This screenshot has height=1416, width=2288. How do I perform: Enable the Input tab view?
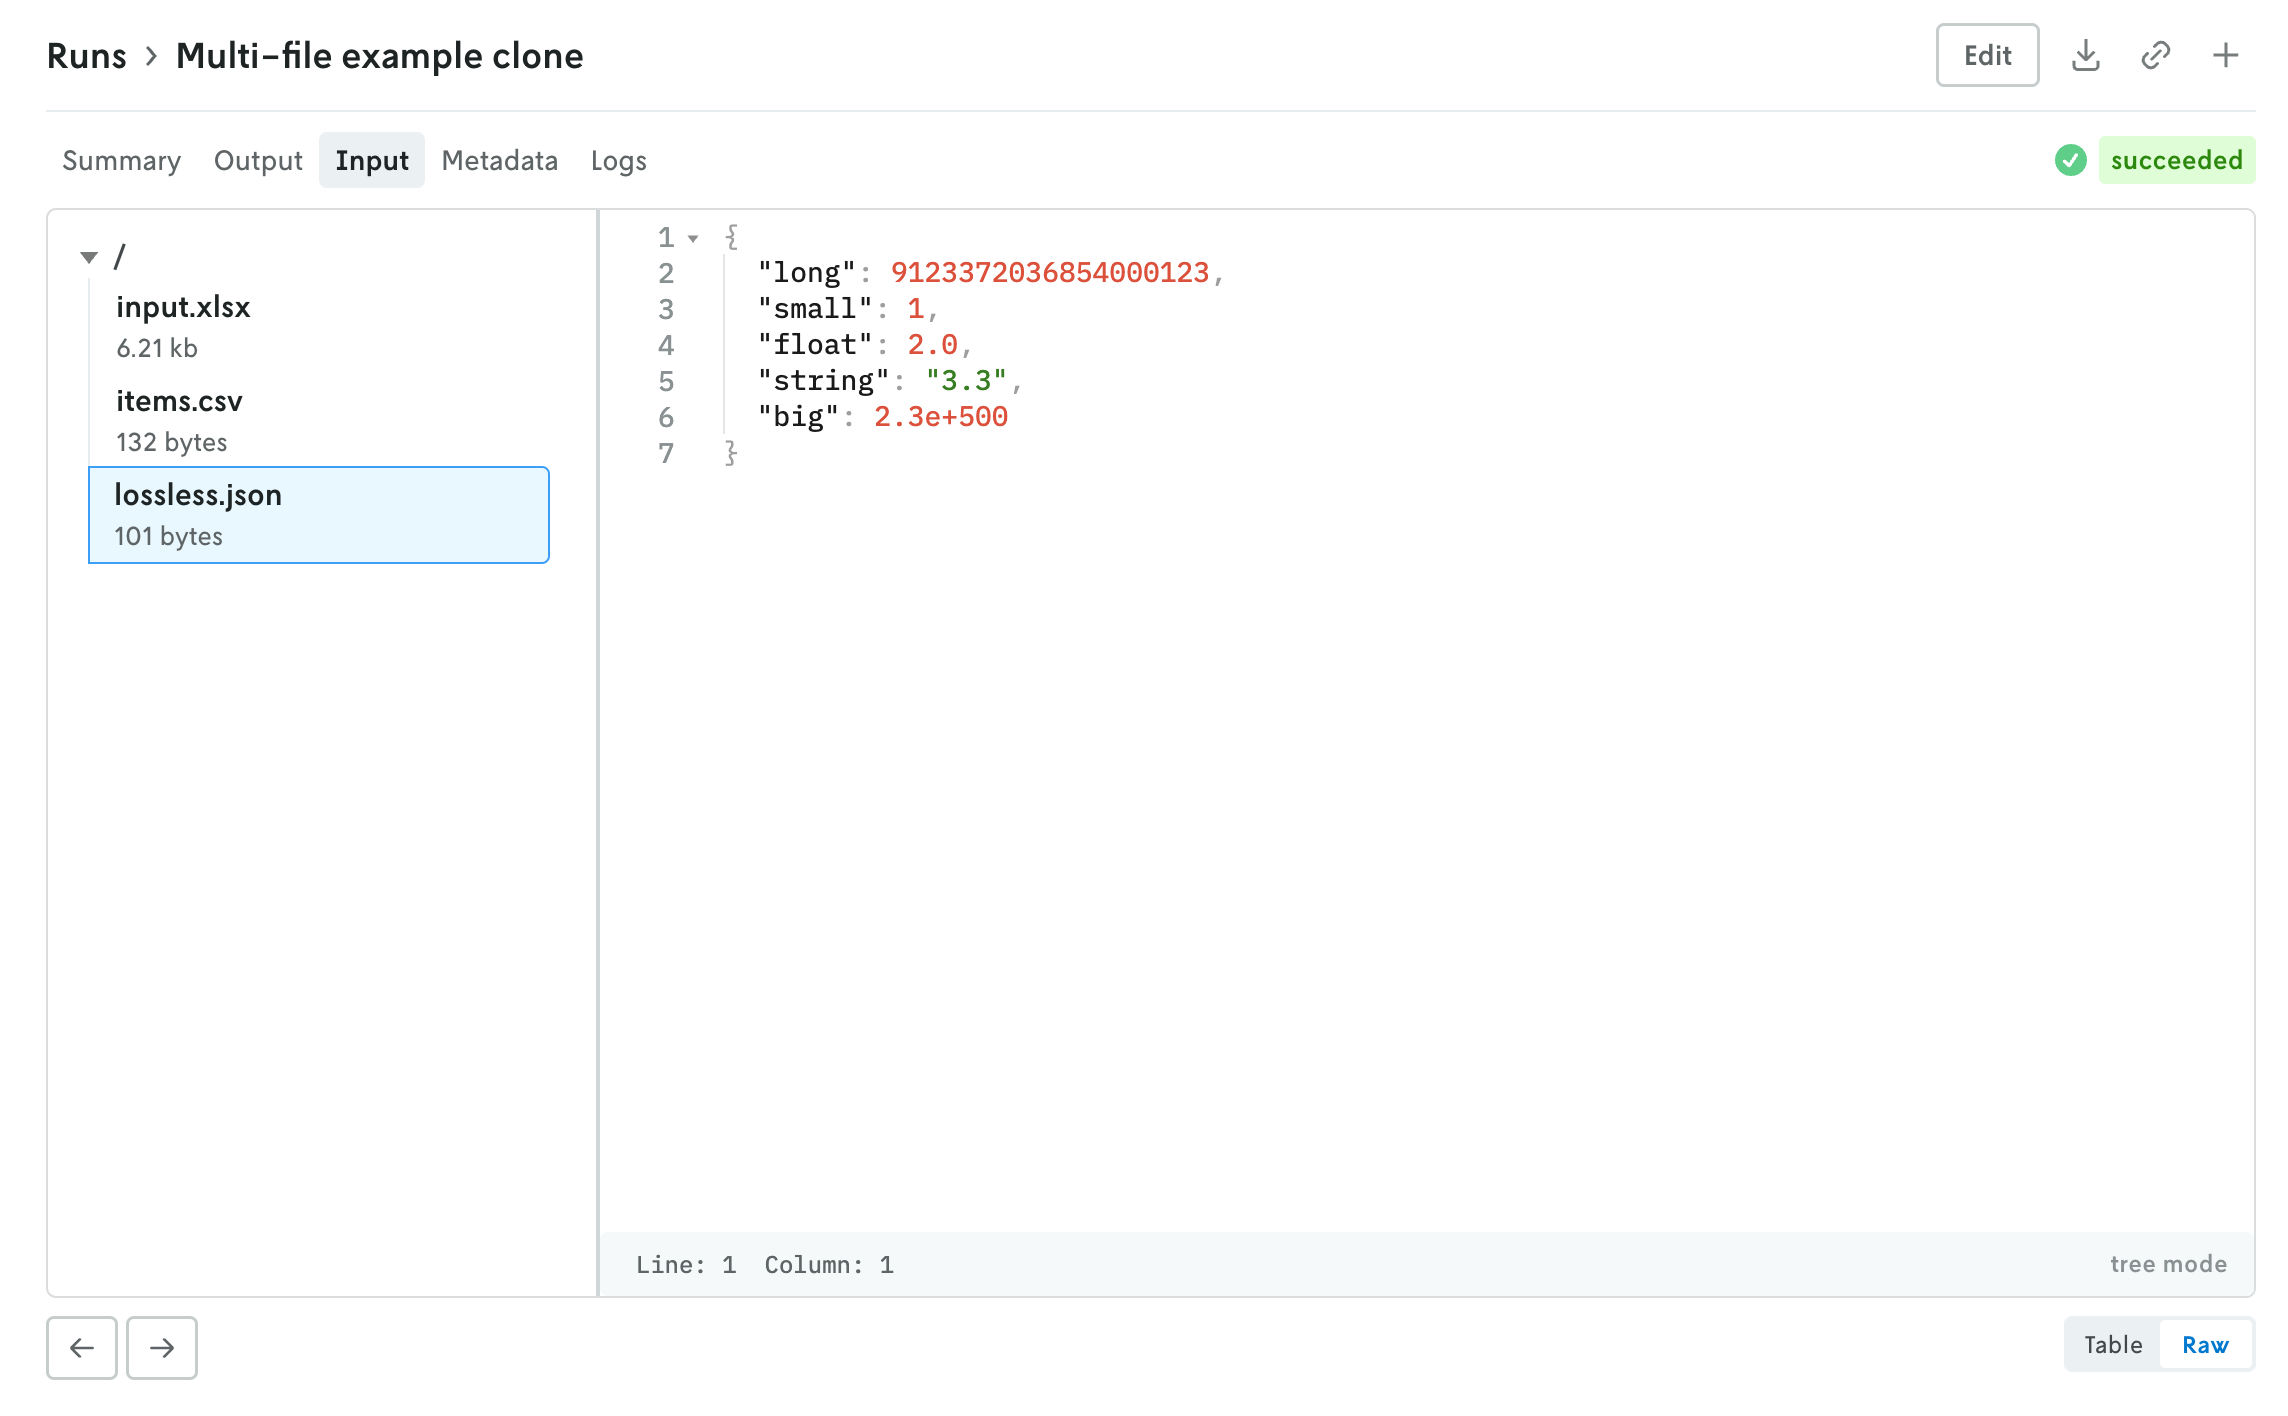[371, 160]
